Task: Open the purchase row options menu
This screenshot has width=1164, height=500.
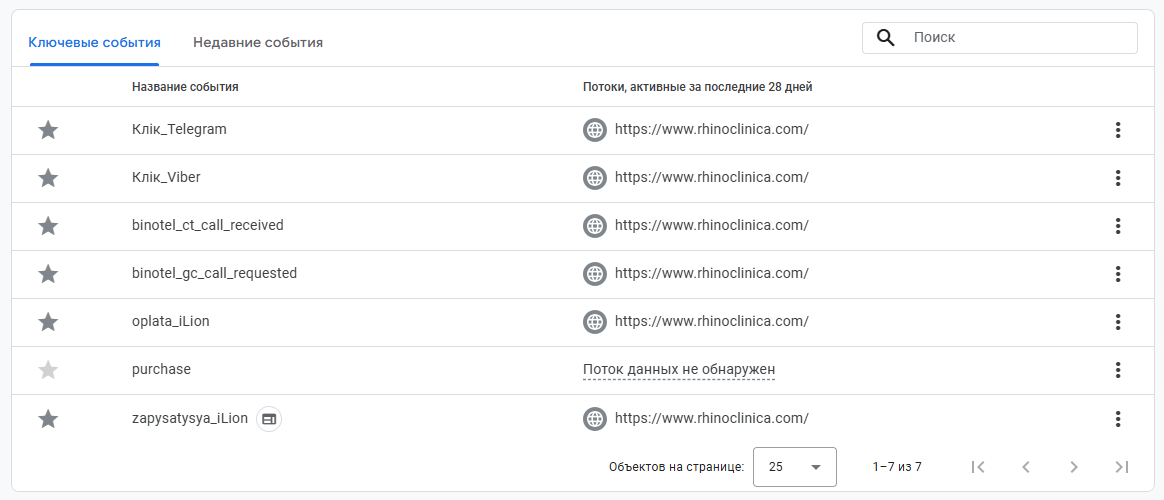Action: (1118, 370)
